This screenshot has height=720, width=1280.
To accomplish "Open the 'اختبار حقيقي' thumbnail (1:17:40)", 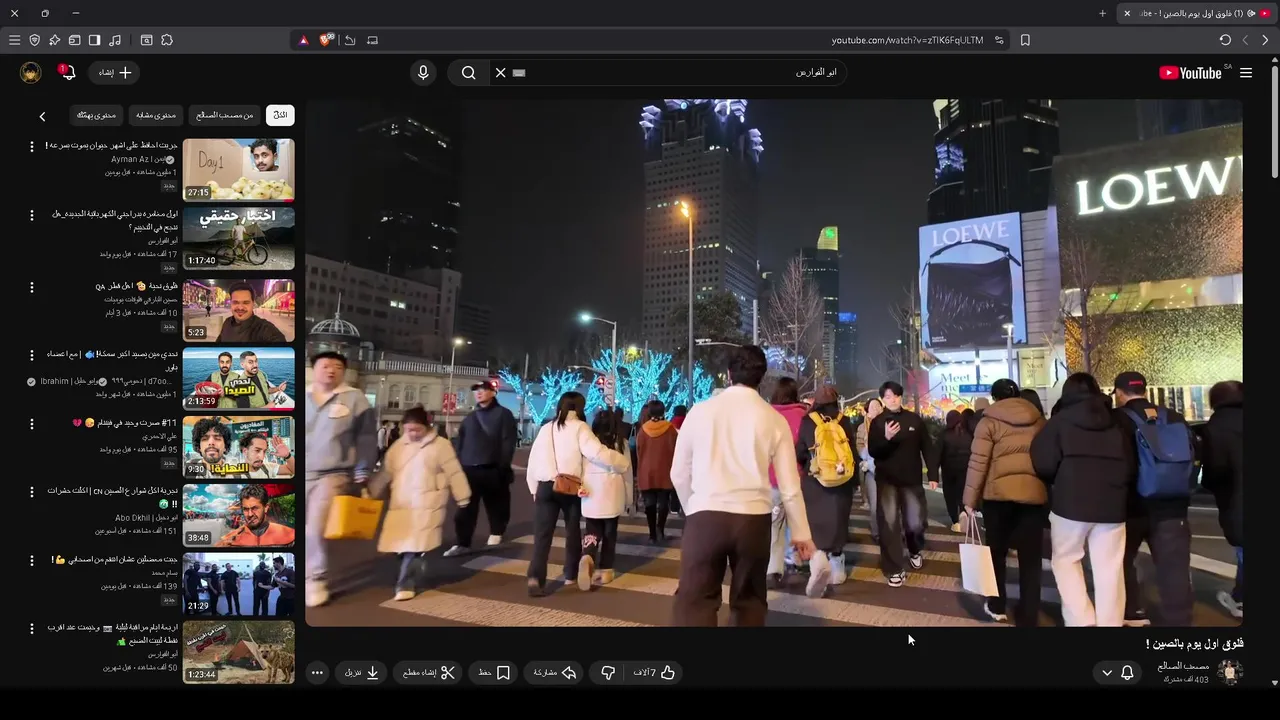I will pyautogui.click(x=239, y=238).
